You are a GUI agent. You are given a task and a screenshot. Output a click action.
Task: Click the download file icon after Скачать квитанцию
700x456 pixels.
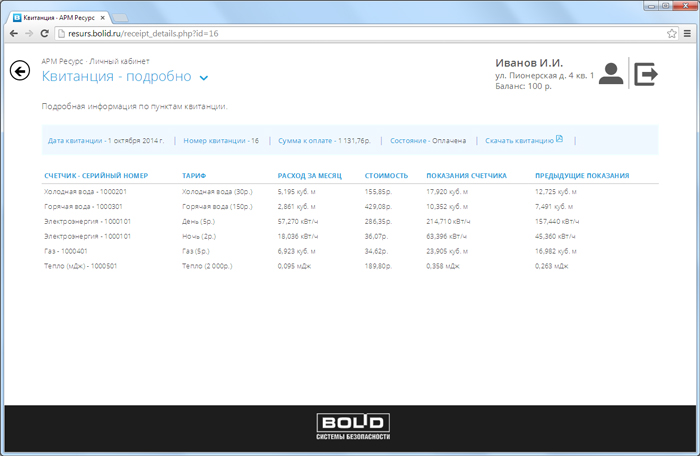560,139
